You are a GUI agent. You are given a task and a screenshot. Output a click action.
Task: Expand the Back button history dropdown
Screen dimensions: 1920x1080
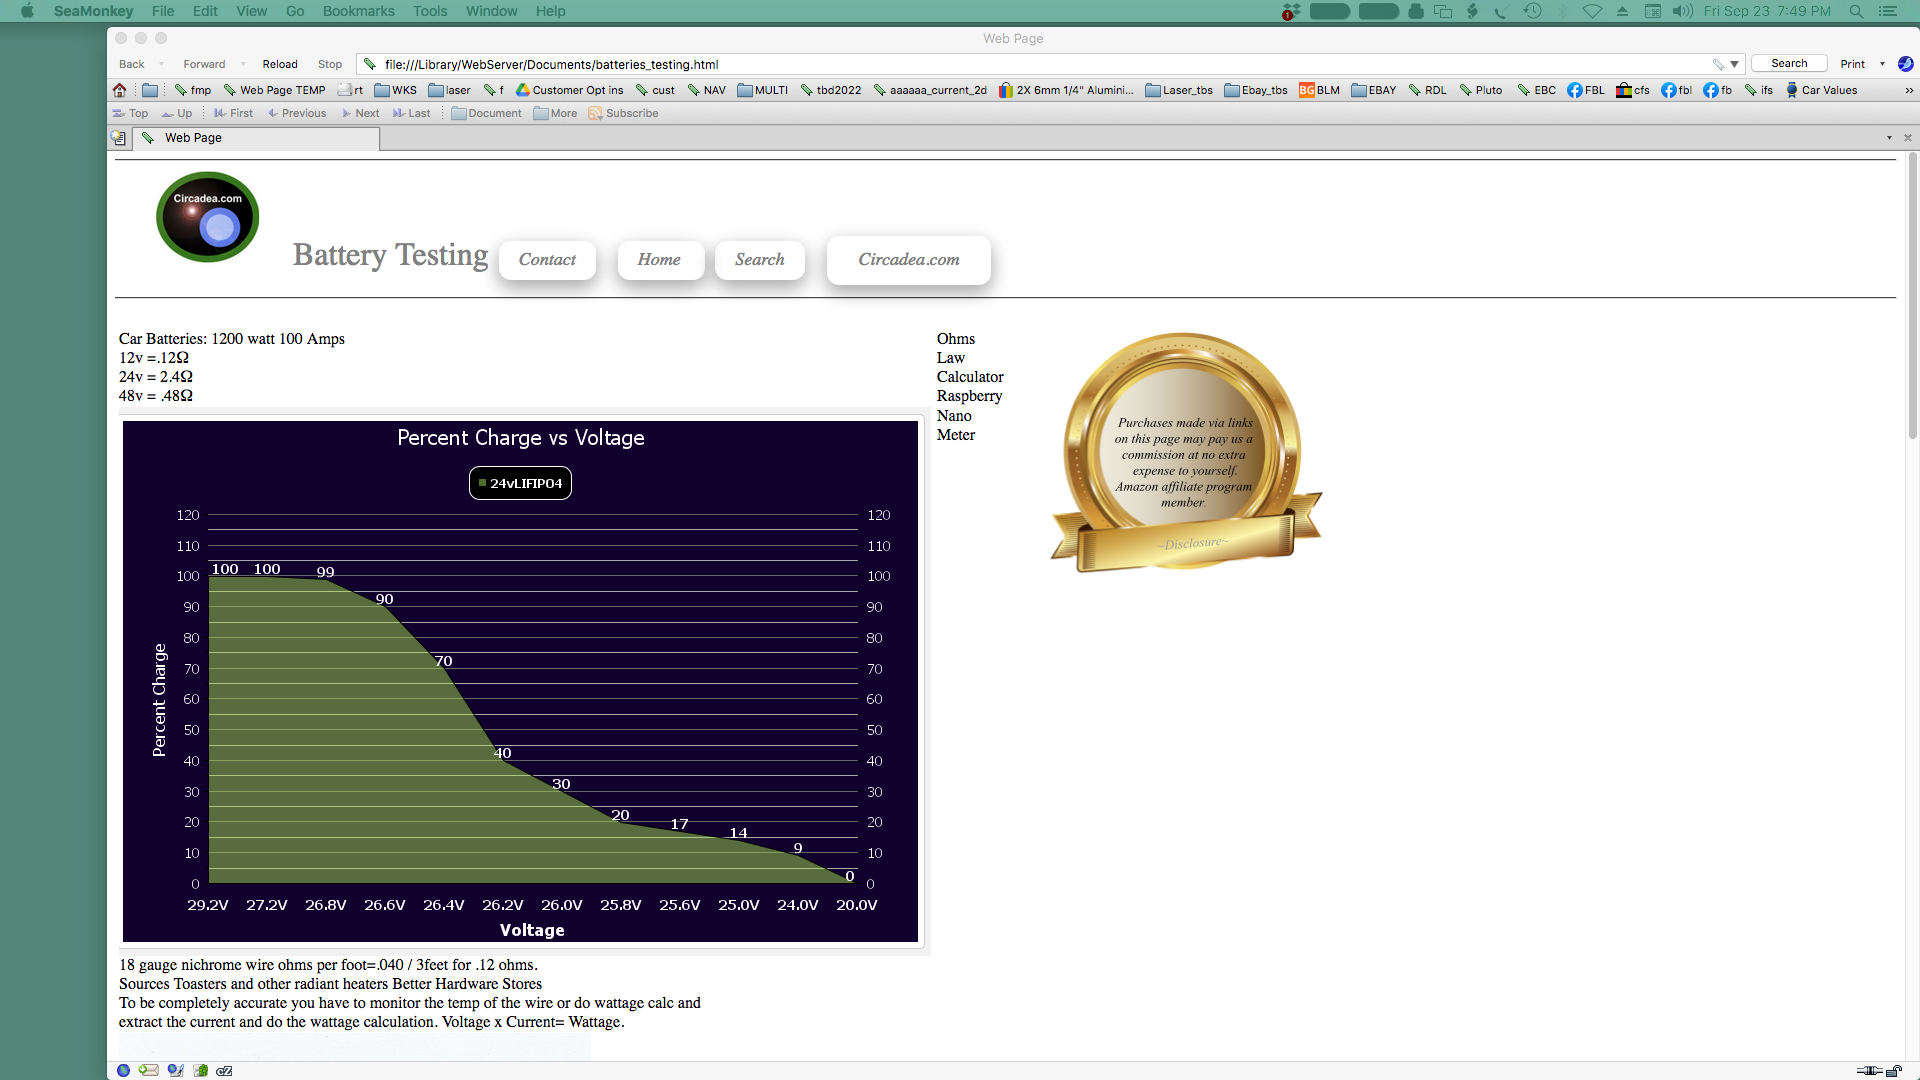(x=161, y=64)
